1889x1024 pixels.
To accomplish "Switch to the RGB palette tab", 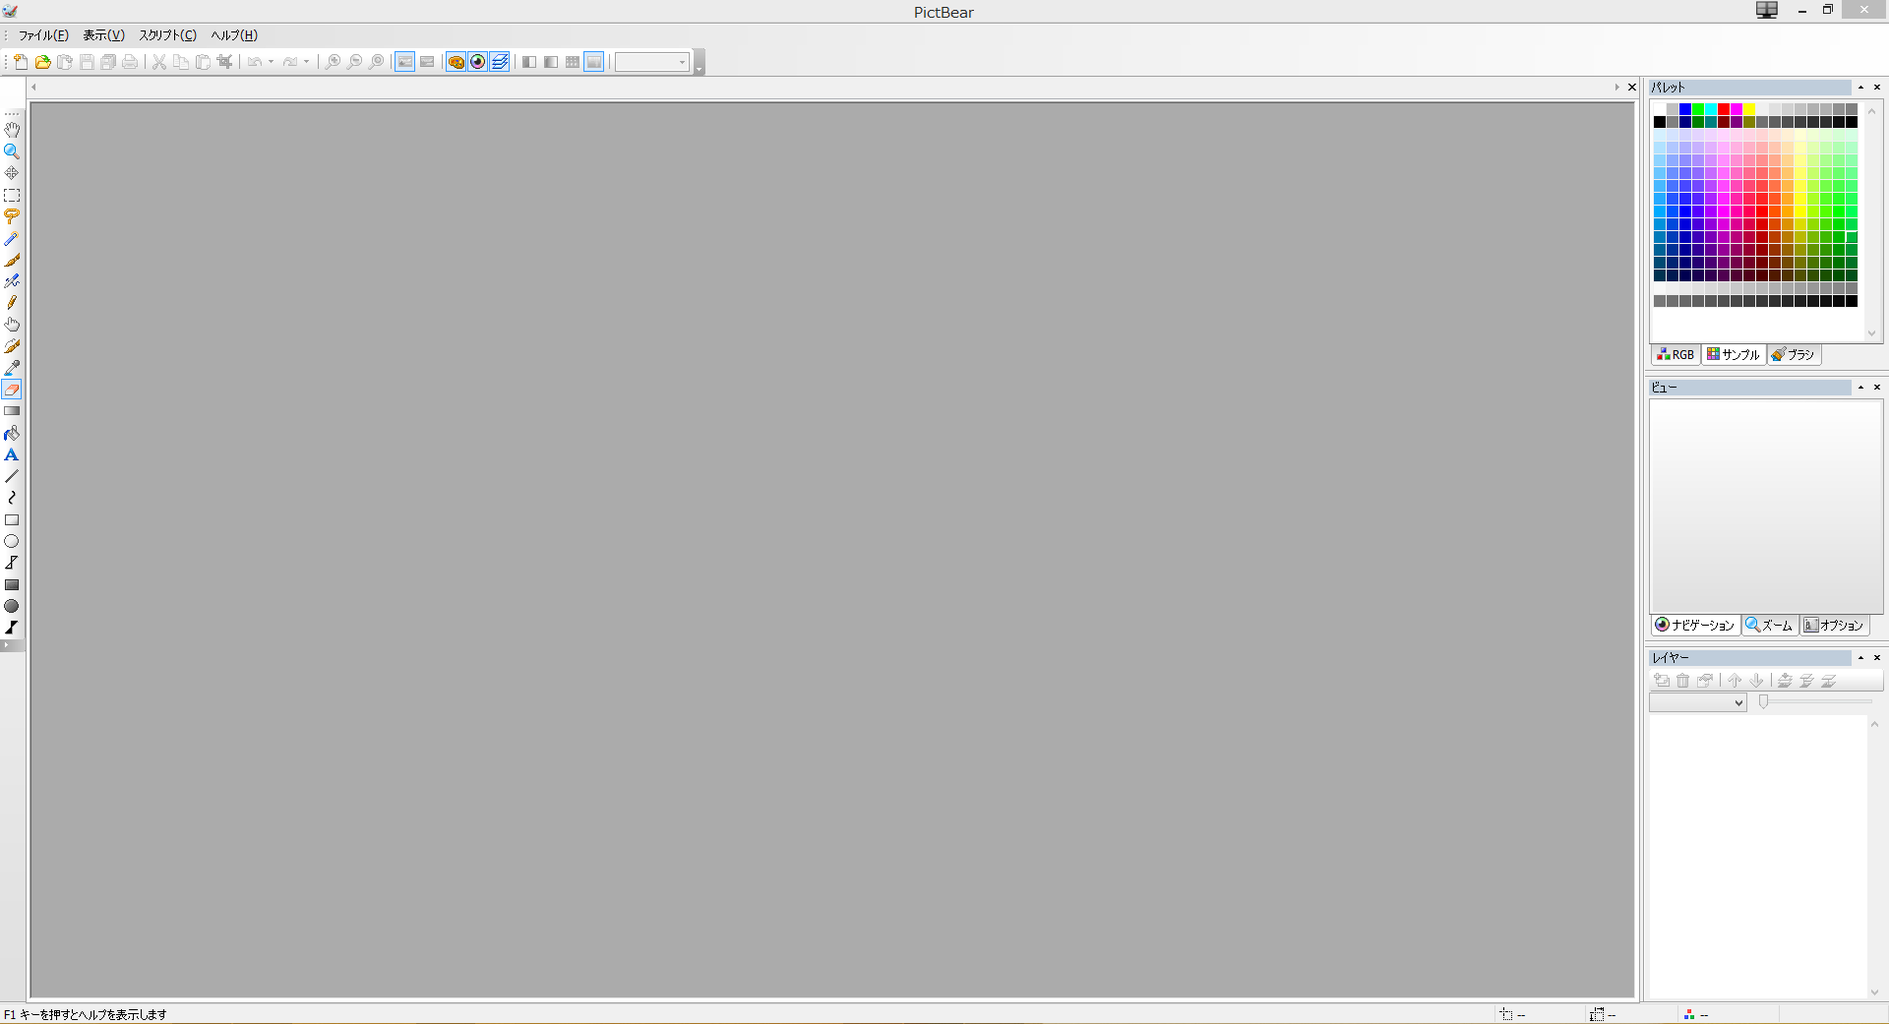I will 1675,355.
